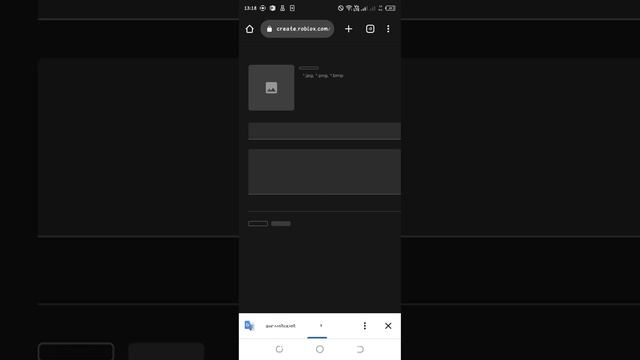Open the browser three-dot menu

tap(388, 29)
